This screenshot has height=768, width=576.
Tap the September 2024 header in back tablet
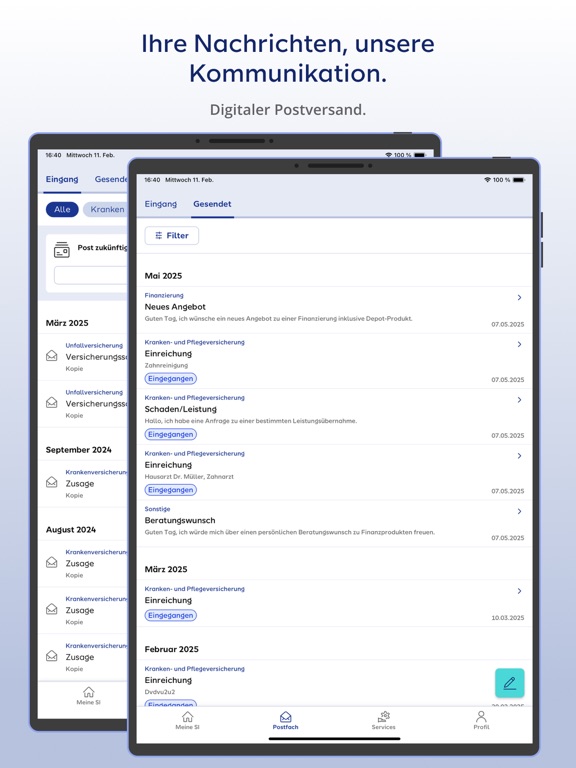click(78, 450)
